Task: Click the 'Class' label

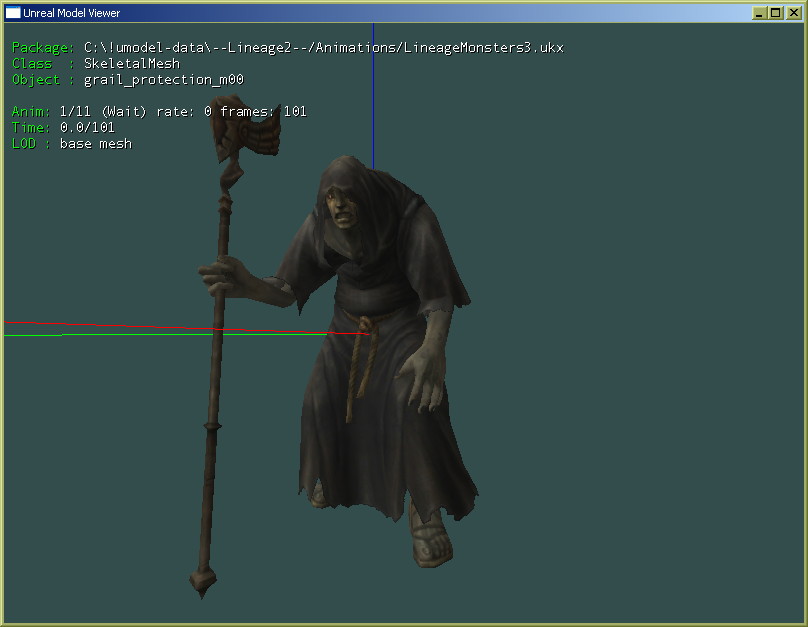Action: 32,63
